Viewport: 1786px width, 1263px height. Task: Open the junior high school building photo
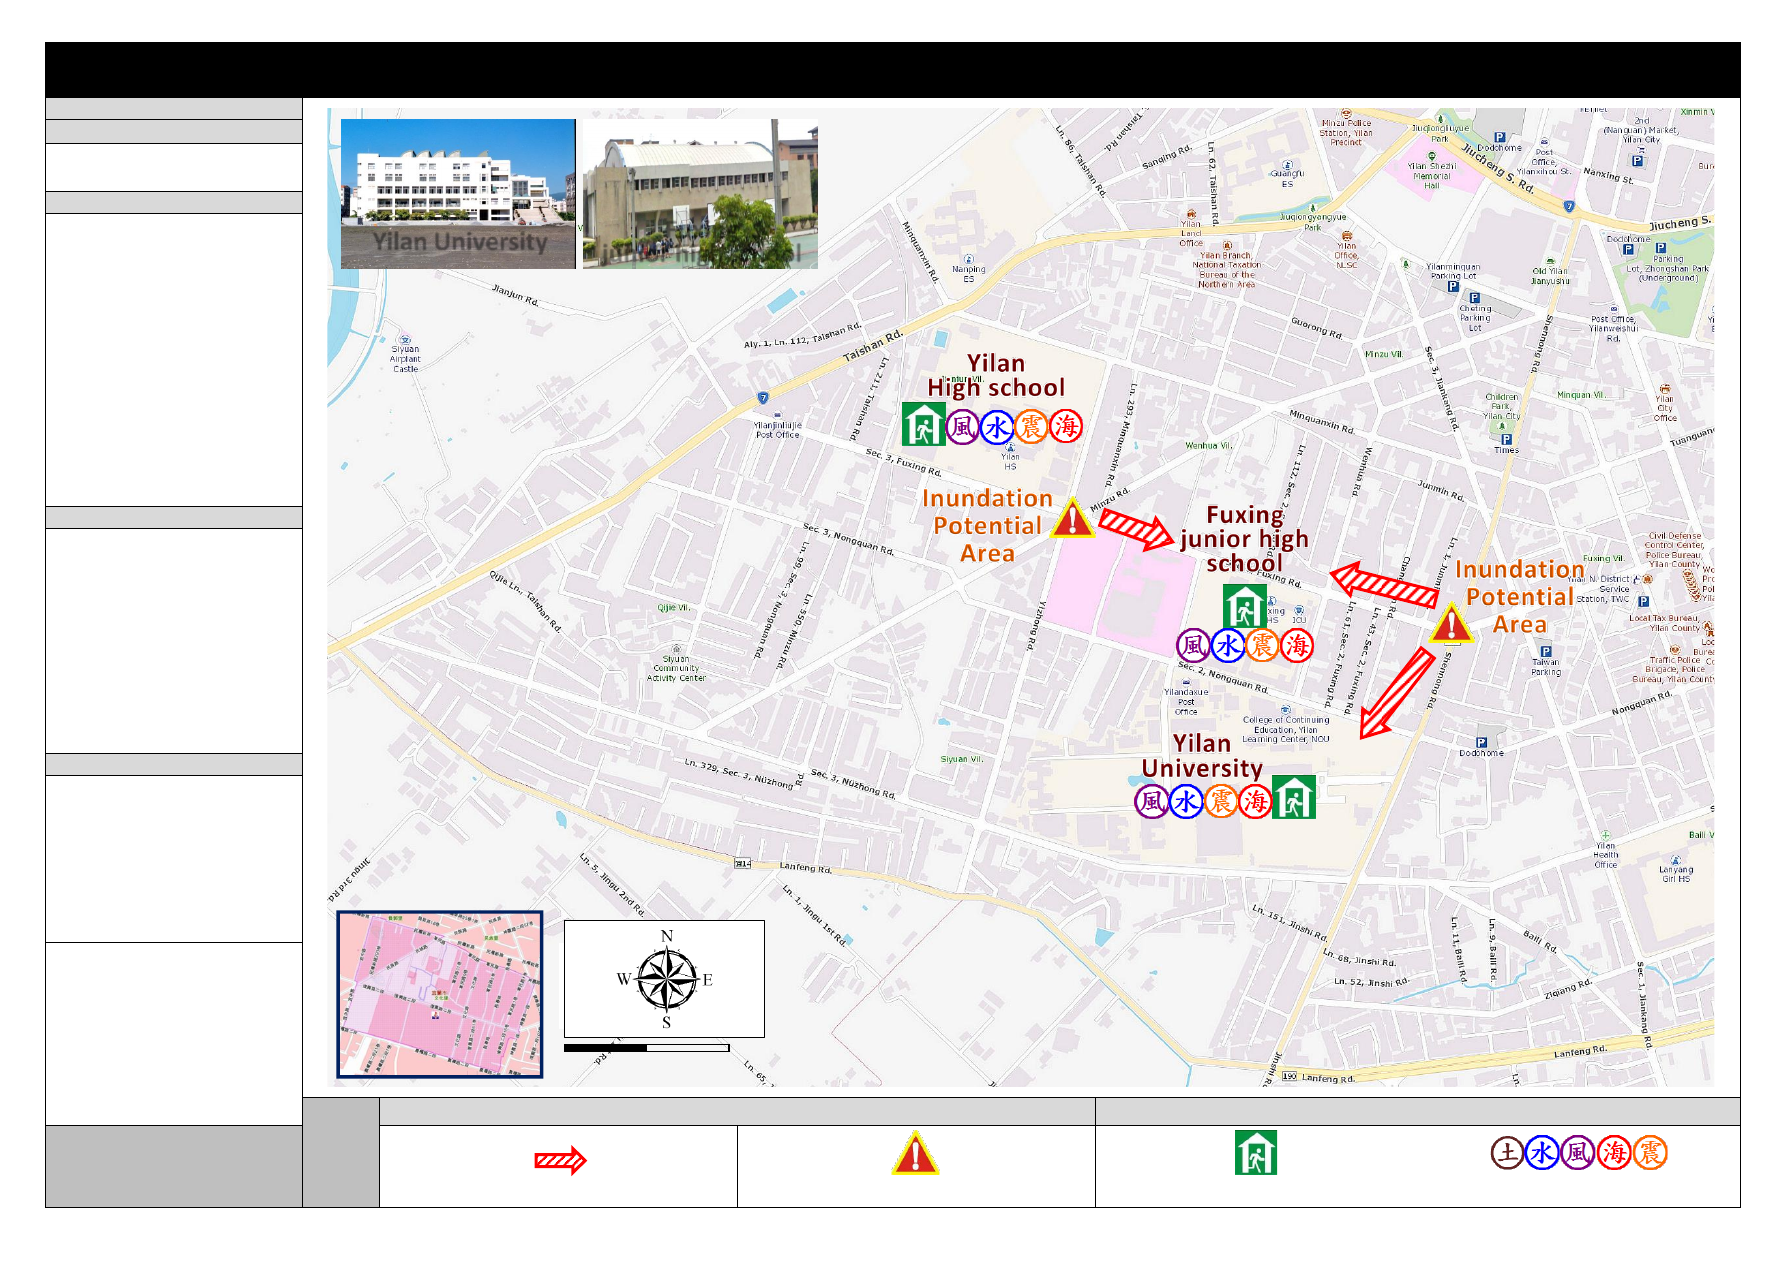coord(700,194)
